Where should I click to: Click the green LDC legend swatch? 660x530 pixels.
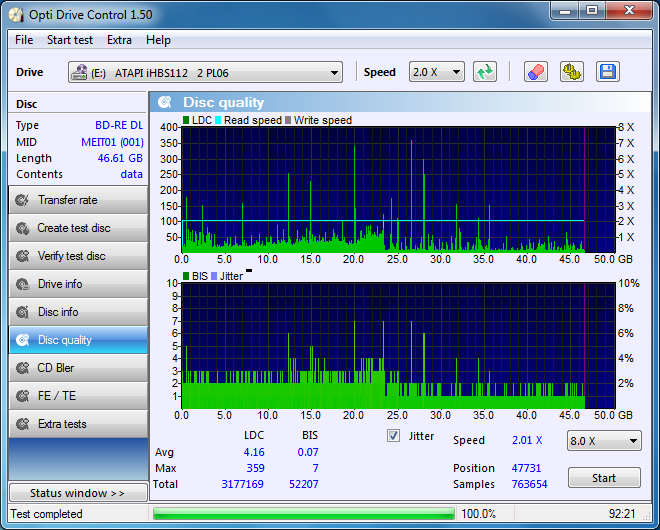coord(186,120)
